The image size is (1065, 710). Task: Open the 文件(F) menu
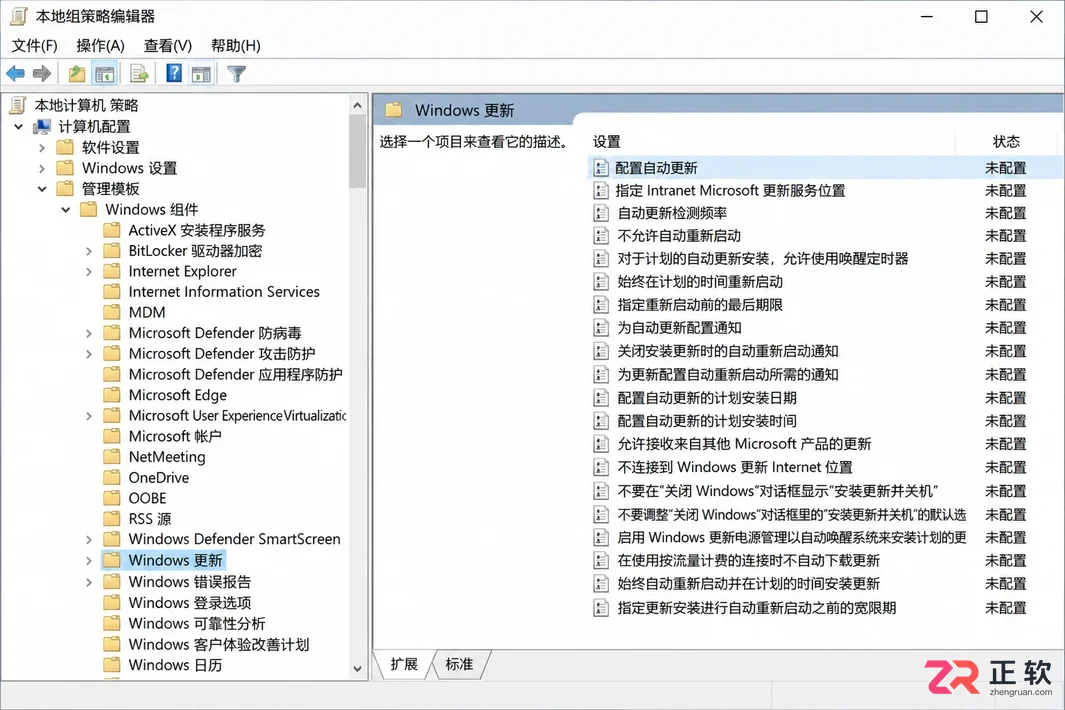pyautogui.click(x=35, y=46)
